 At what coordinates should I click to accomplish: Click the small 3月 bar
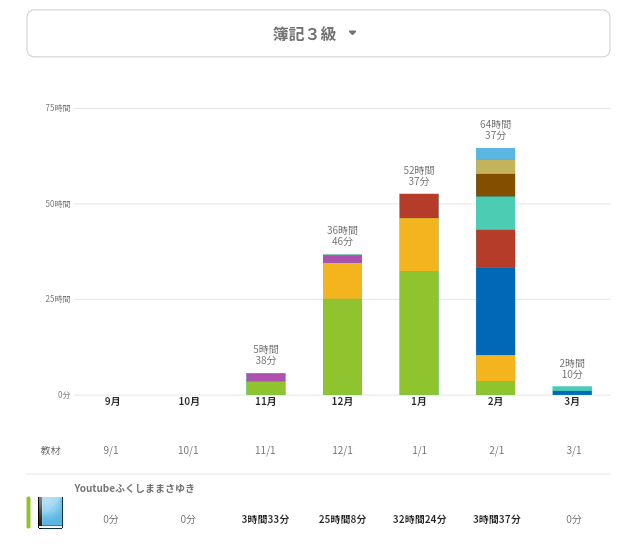pos(572,391)
